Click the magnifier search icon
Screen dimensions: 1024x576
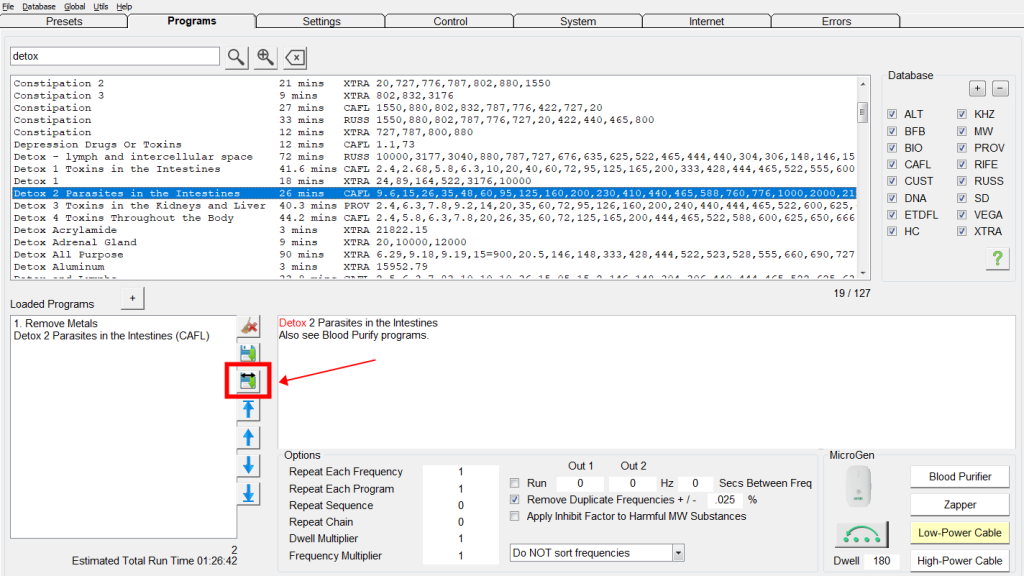pyautogui.click(x=235, y=57)
